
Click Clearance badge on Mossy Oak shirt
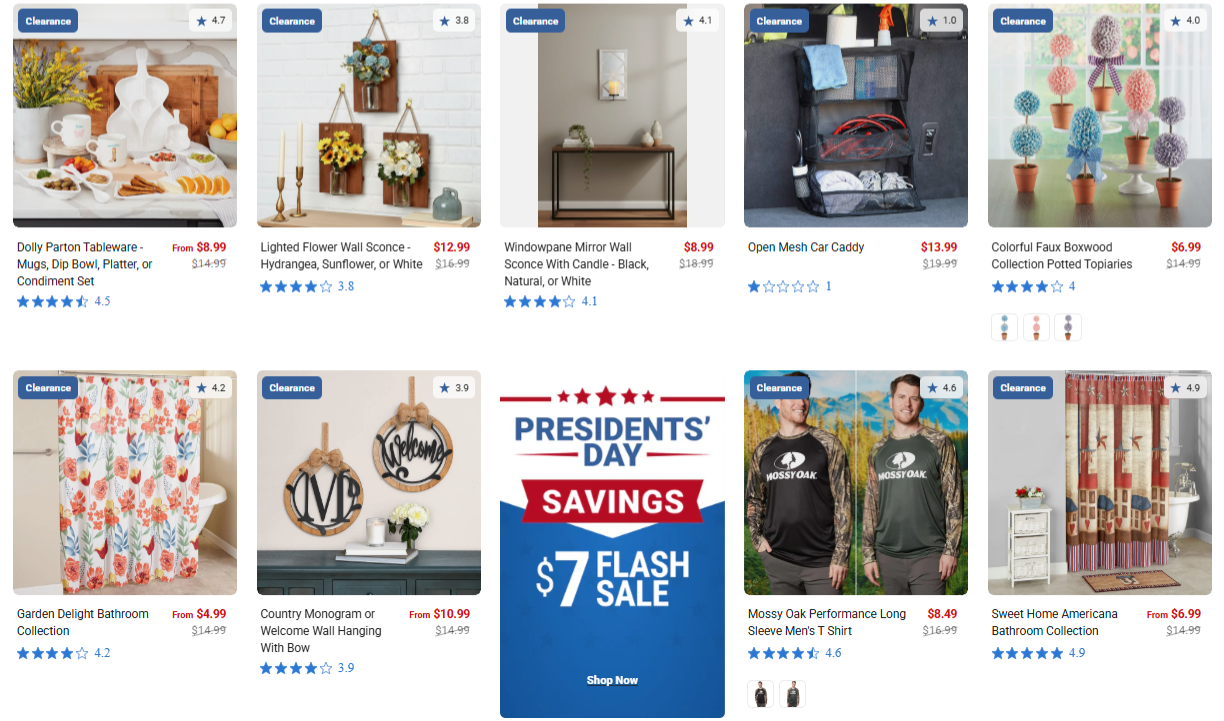(x=779, y=388)
